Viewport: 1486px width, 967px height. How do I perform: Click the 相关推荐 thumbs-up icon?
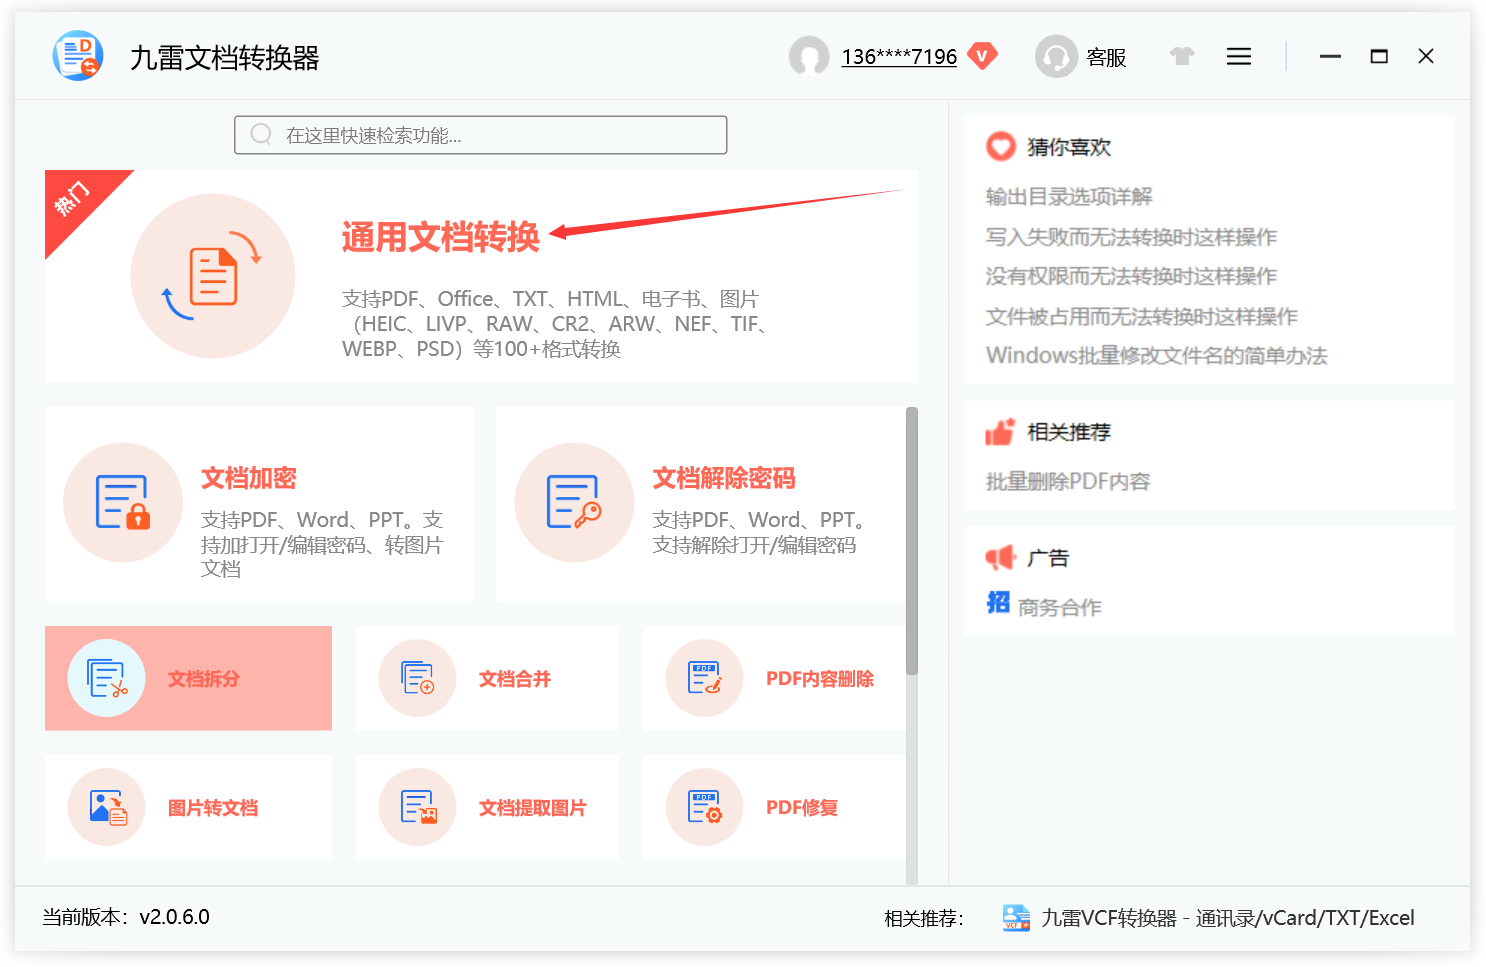point(1000,432)
